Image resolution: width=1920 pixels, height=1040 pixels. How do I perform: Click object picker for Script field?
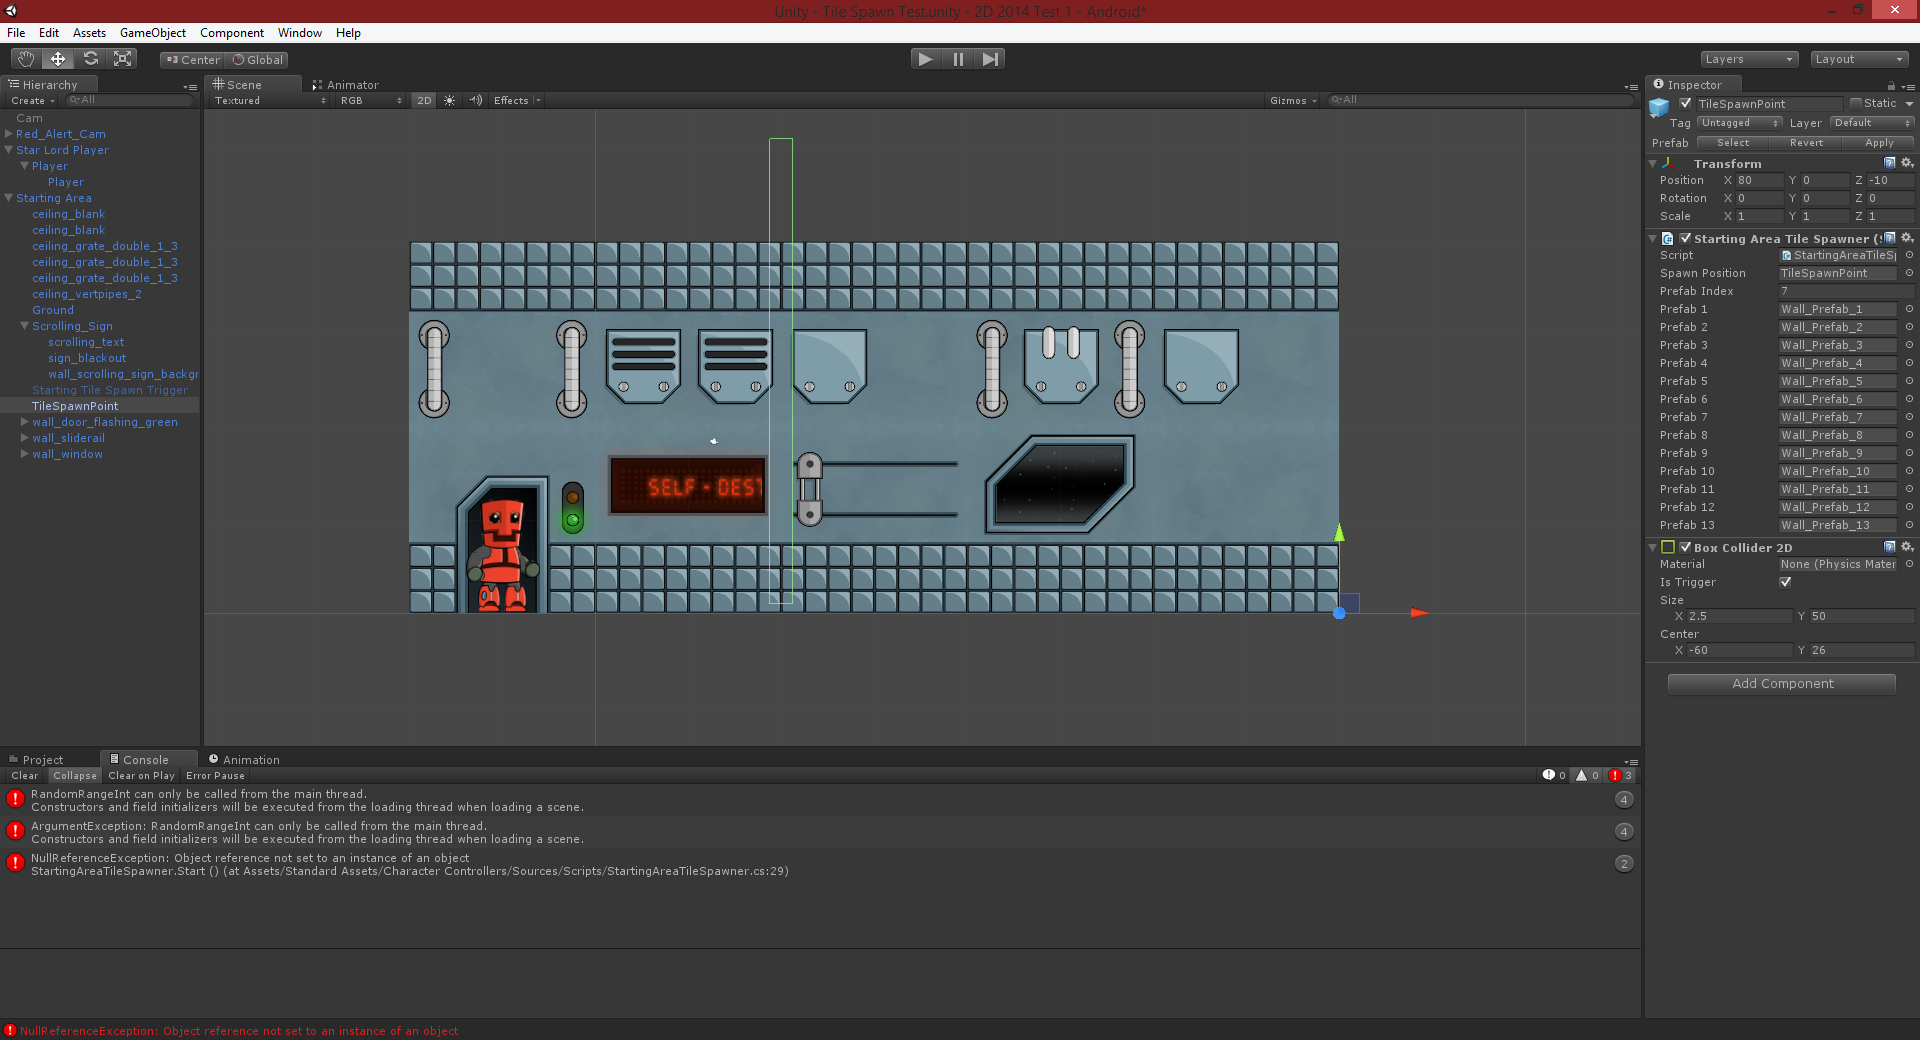(1909, 255)
